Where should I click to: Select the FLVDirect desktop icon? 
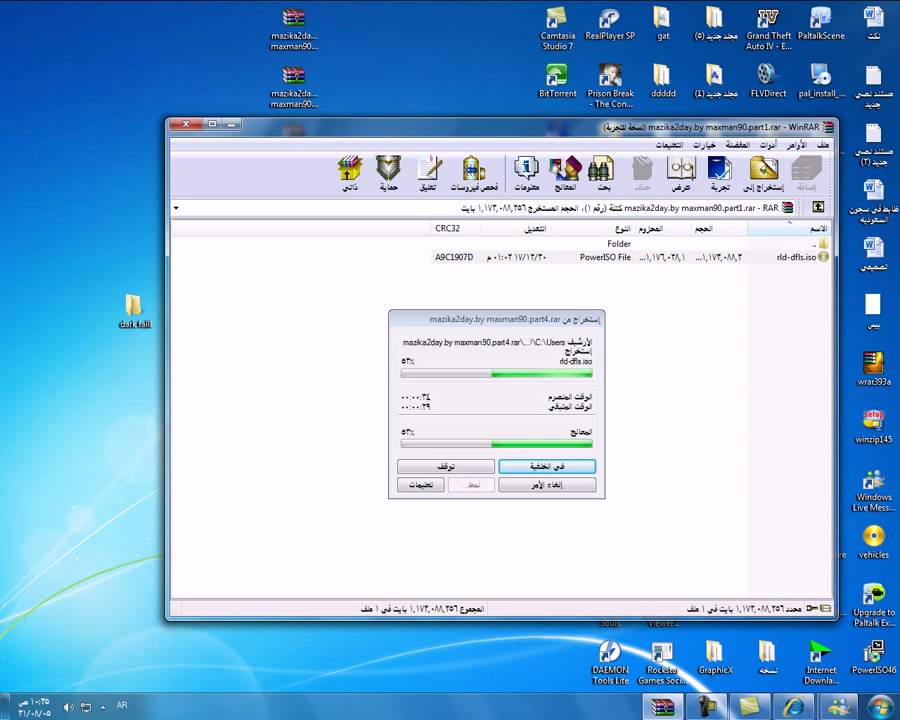point(768,81)
